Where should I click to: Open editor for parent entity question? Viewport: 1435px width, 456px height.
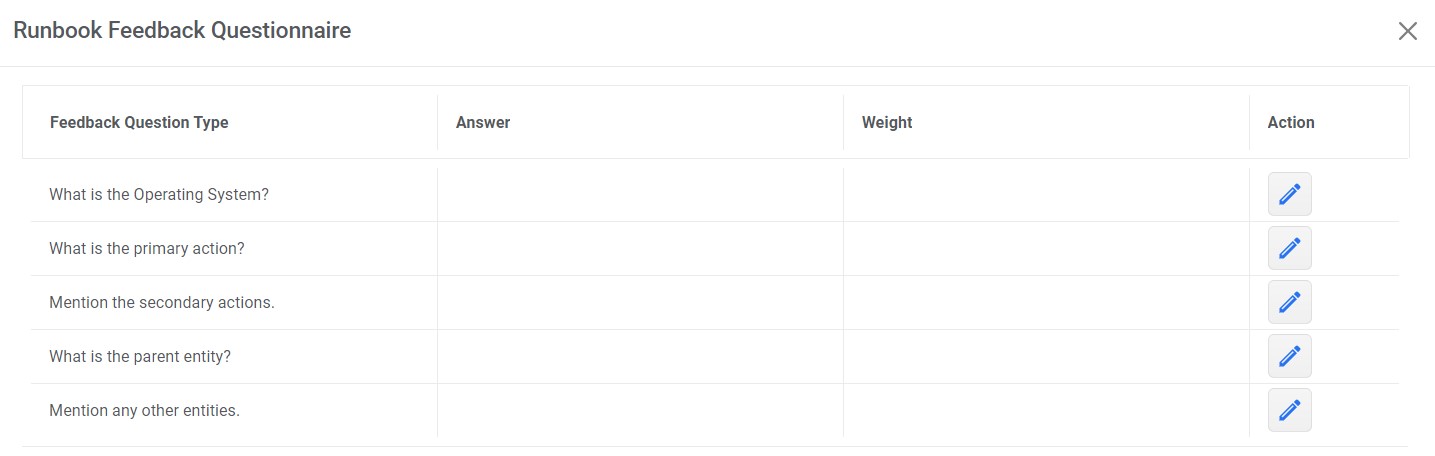[x=1289, y=356]
